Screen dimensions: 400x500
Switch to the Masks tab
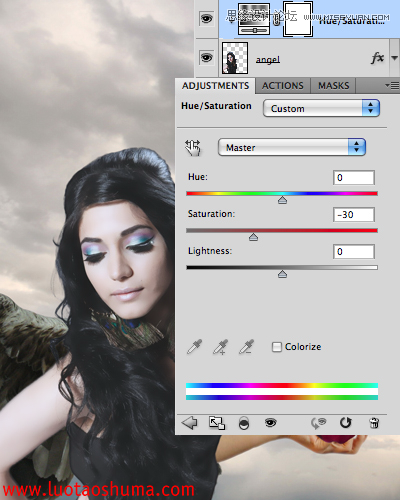tap(333, 86)
